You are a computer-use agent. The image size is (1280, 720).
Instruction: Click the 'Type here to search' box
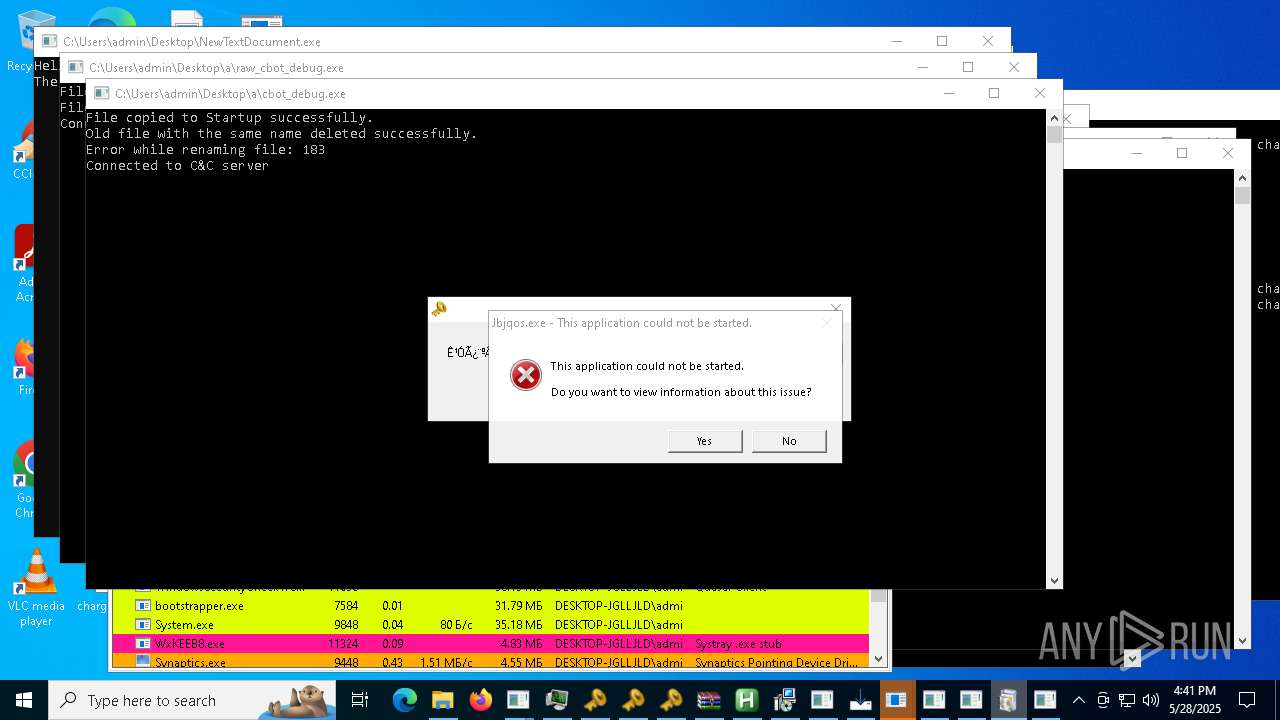(x=192, y=700)
